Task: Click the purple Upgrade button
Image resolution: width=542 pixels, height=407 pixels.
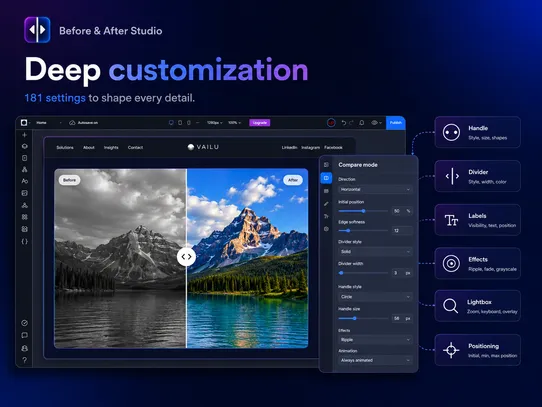Action: pos(260,123)
